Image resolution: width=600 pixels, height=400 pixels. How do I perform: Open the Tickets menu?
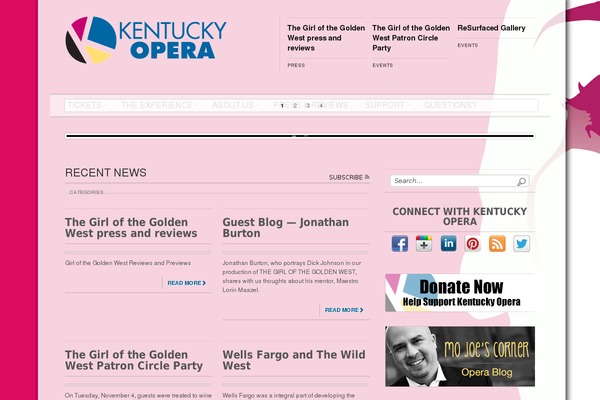pos(85,105)
